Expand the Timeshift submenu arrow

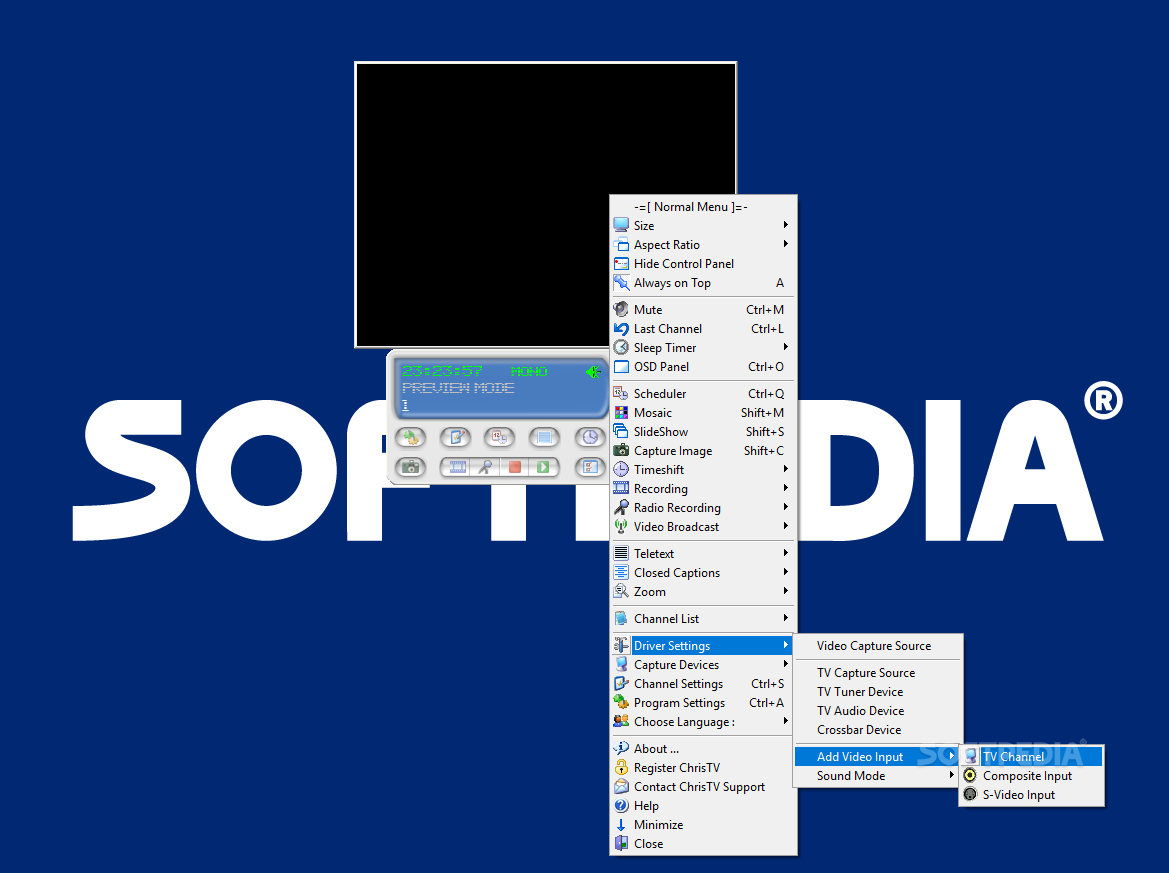786,469
